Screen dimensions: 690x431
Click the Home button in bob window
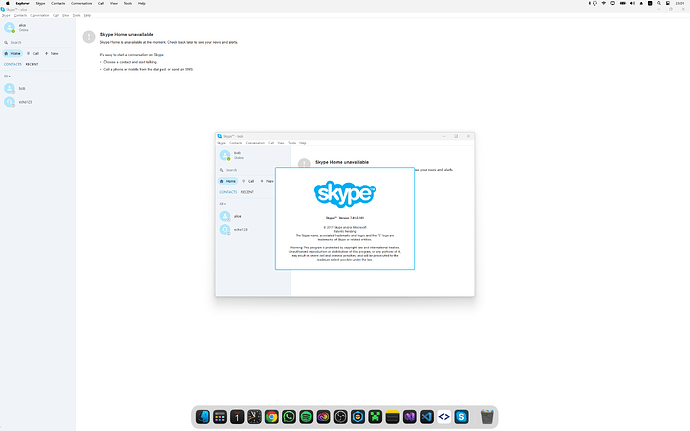pos(228,181)
